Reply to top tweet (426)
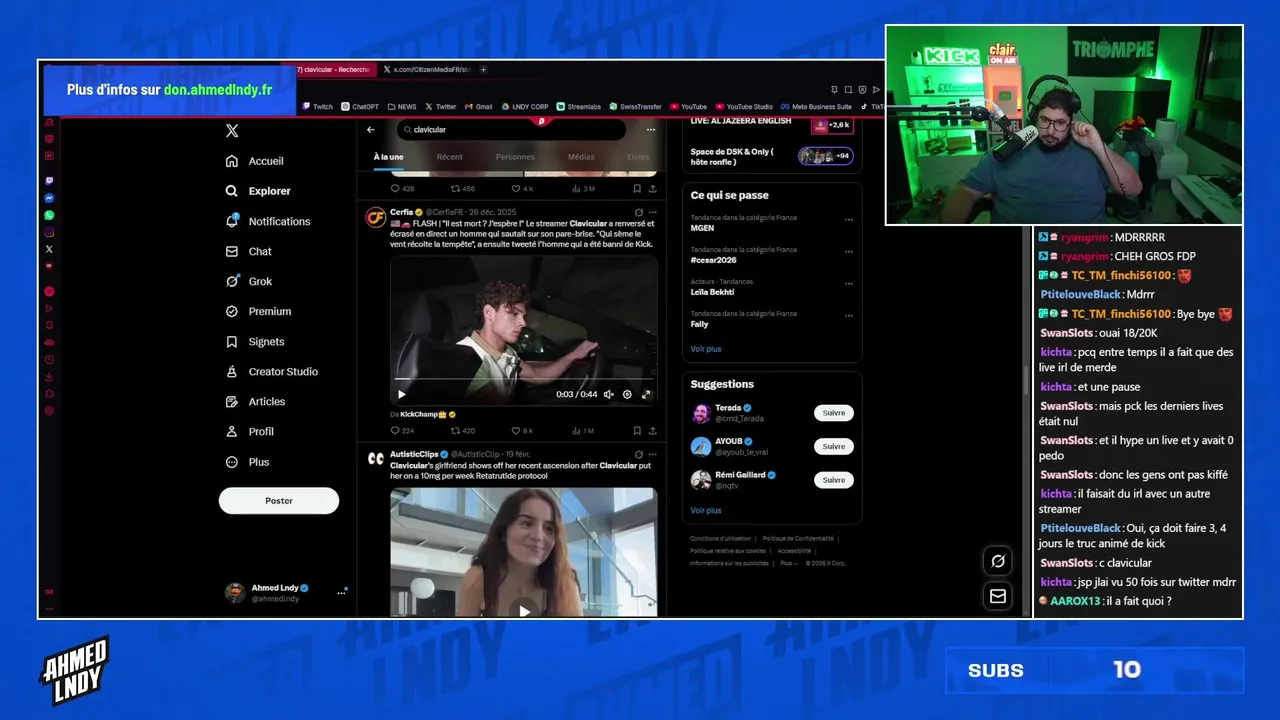Screen dimensions: 1280x720 point(402,188)
